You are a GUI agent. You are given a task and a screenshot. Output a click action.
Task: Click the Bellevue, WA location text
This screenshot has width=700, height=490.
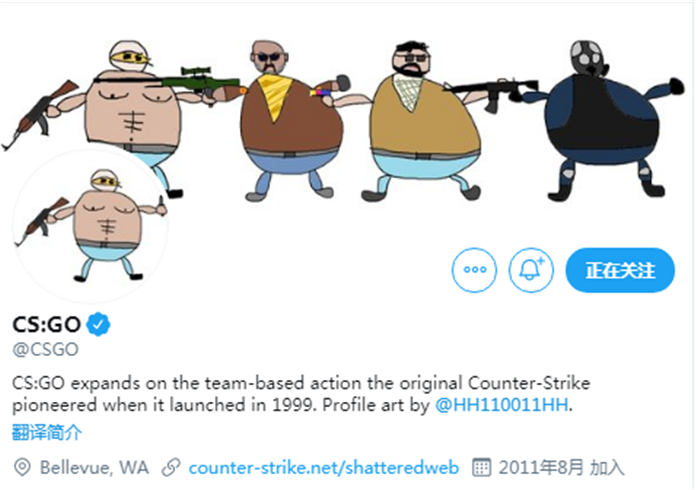coord(94,468)
